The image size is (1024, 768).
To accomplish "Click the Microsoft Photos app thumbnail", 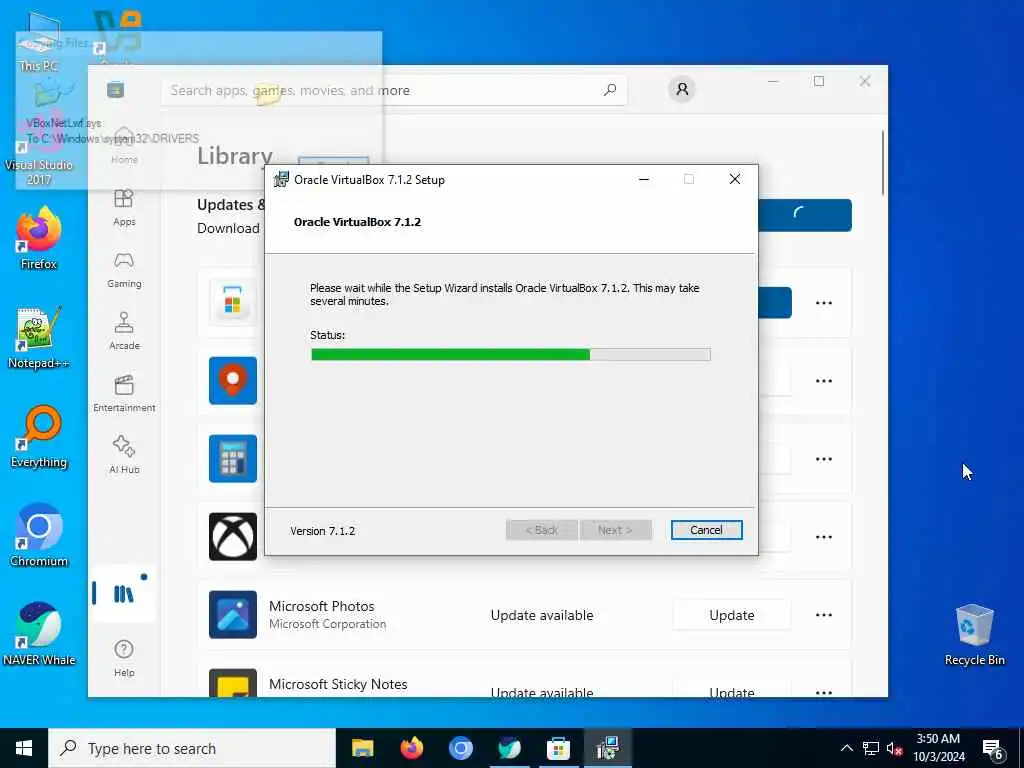I will 233,615.
